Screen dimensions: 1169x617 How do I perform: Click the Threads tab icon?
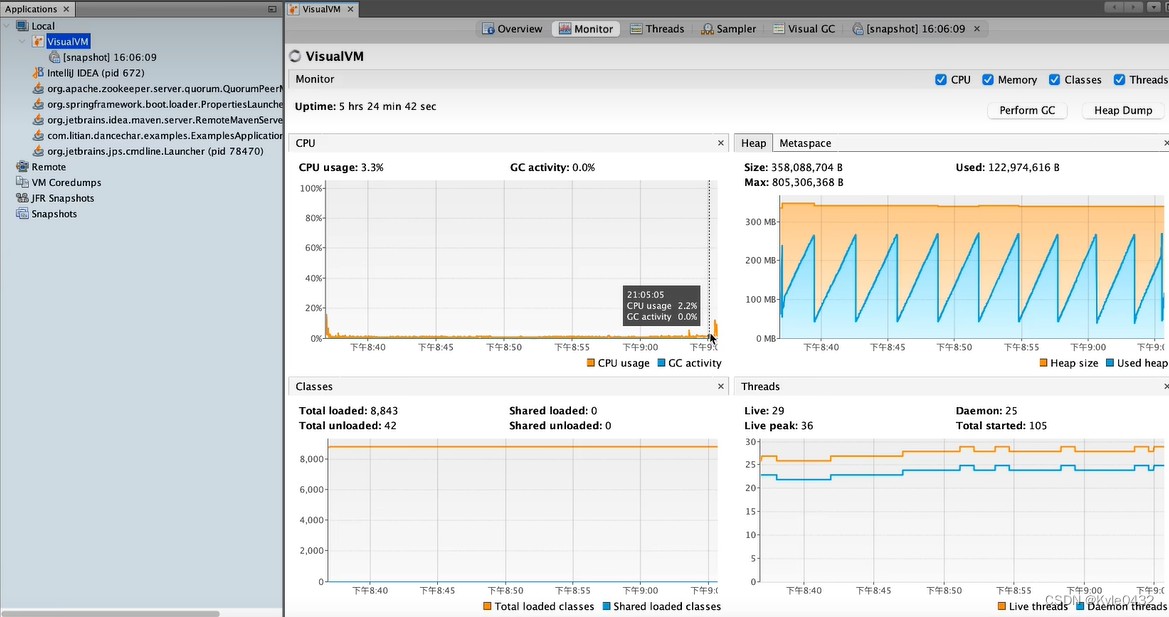636,29
